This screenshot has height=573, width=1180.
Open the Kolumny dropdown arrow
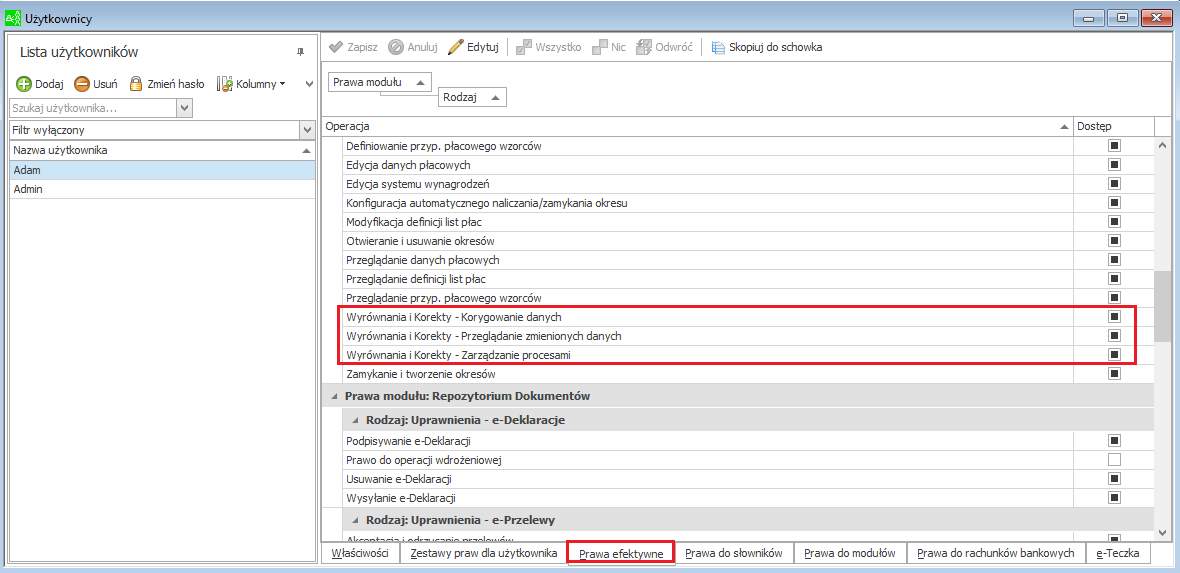coord(282,84)
